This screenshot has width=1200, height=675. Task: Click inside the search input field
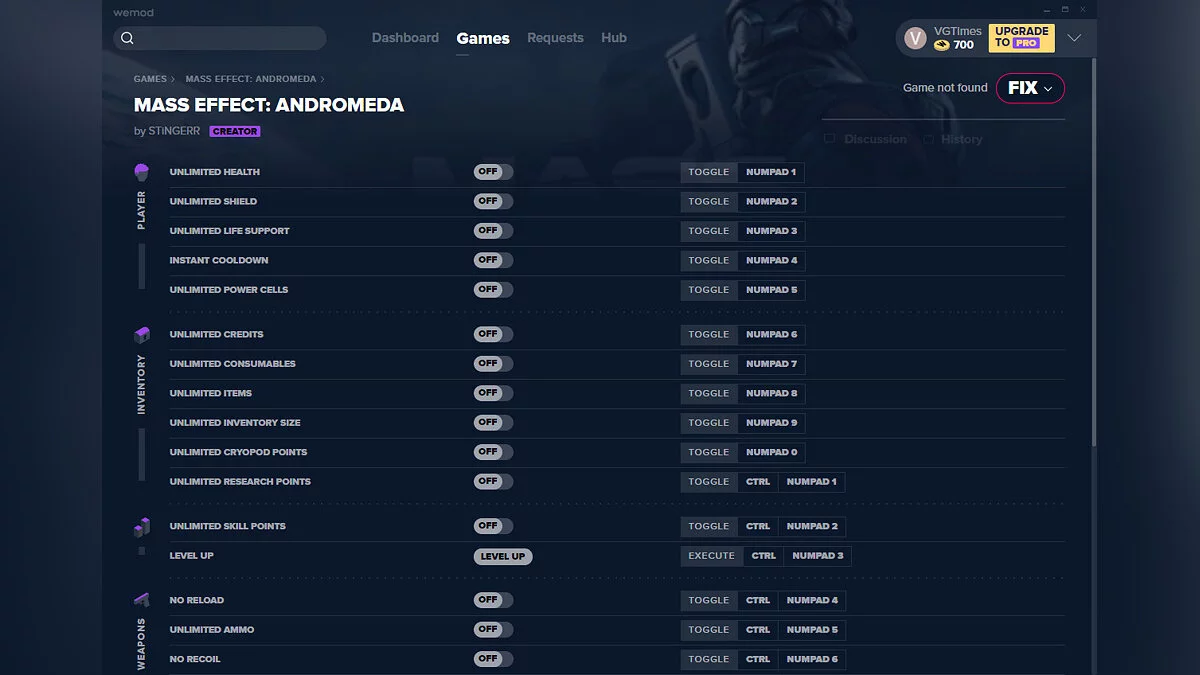pos(230,38)
